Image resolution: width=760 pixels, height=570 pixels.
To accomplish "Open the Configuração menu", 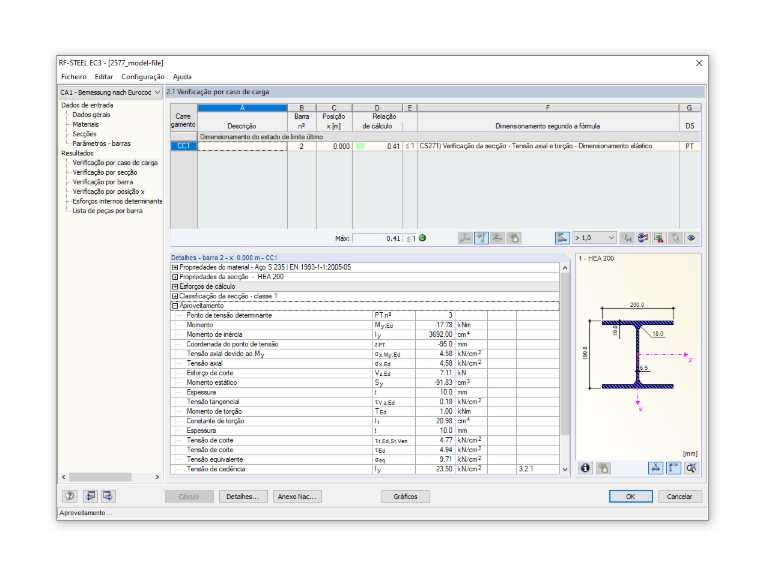I will coord(143,77).
